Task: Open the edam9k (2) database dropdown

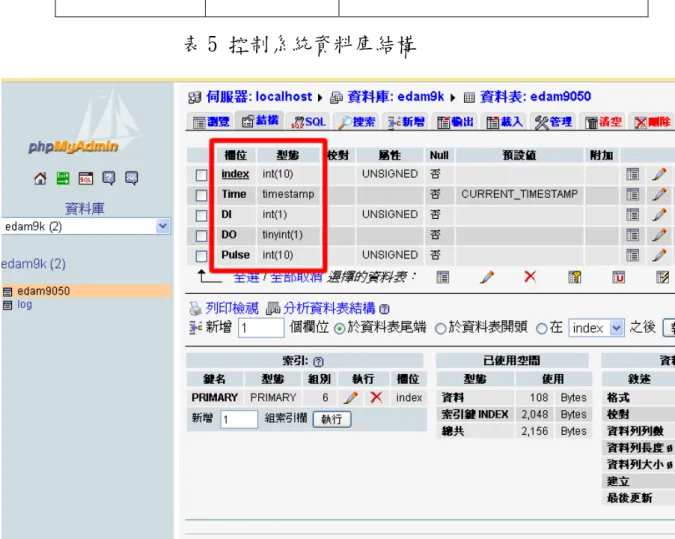Action: point(85,226)
